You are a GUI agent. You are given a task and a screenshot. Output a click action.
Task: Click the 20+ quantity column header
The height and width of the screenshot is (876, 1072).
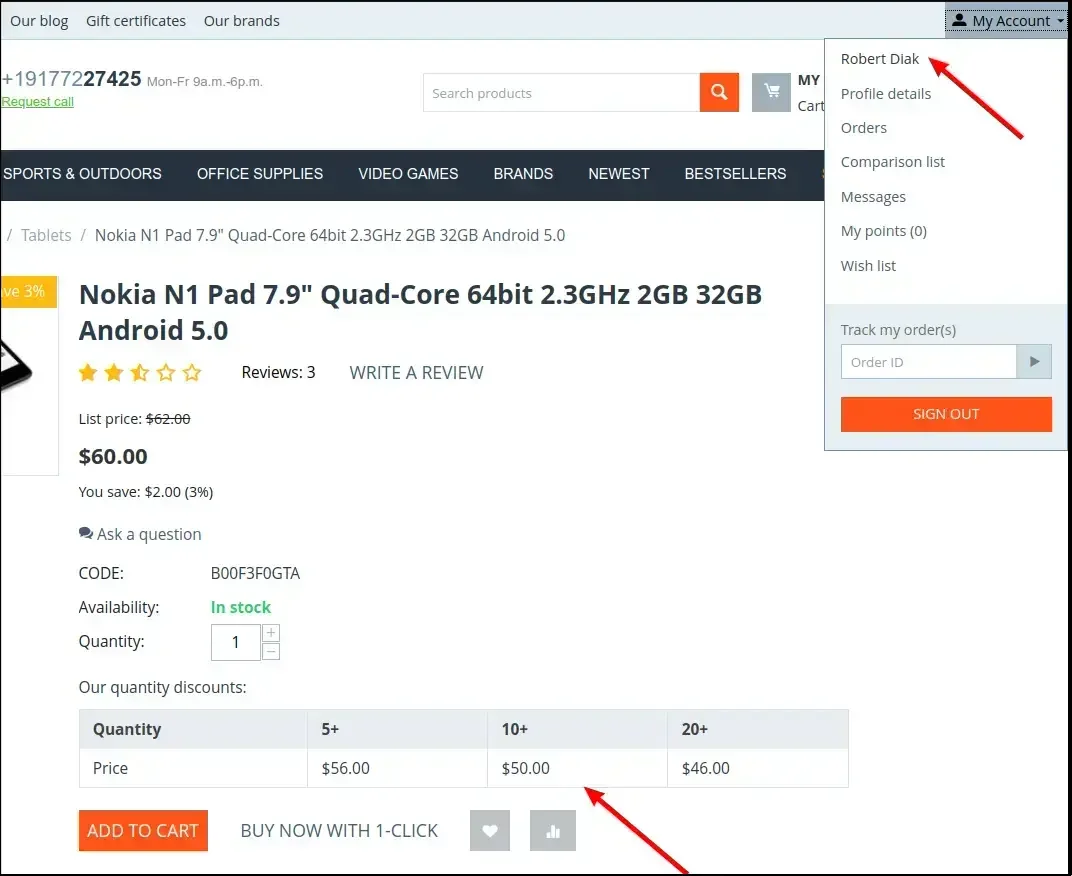coord(758,729)
